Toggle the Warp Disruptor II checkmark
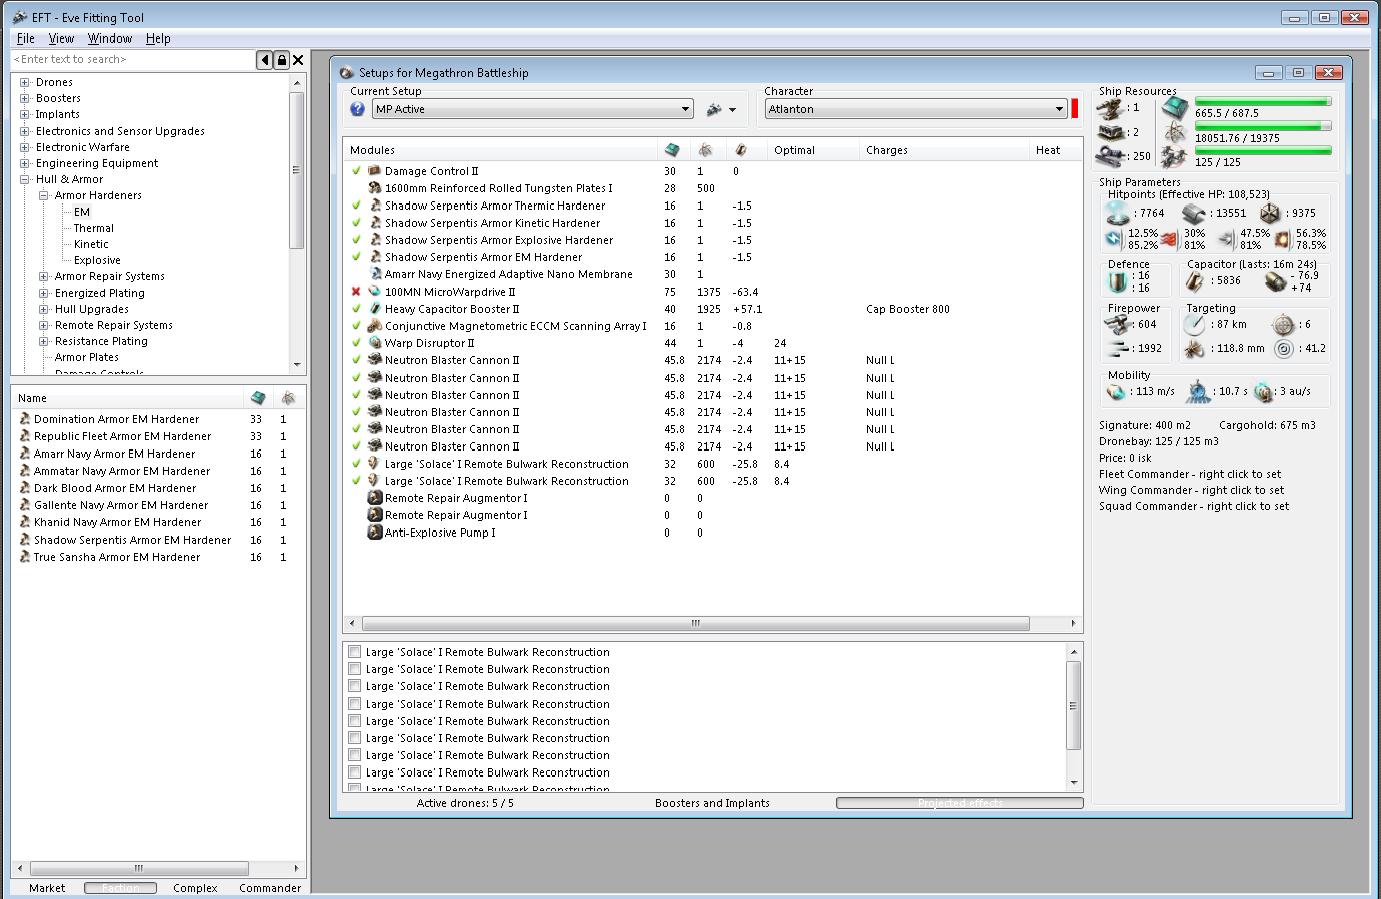The height and width of the screenshot is (899, 1381). pyautogui.click(x=356, y=343)
